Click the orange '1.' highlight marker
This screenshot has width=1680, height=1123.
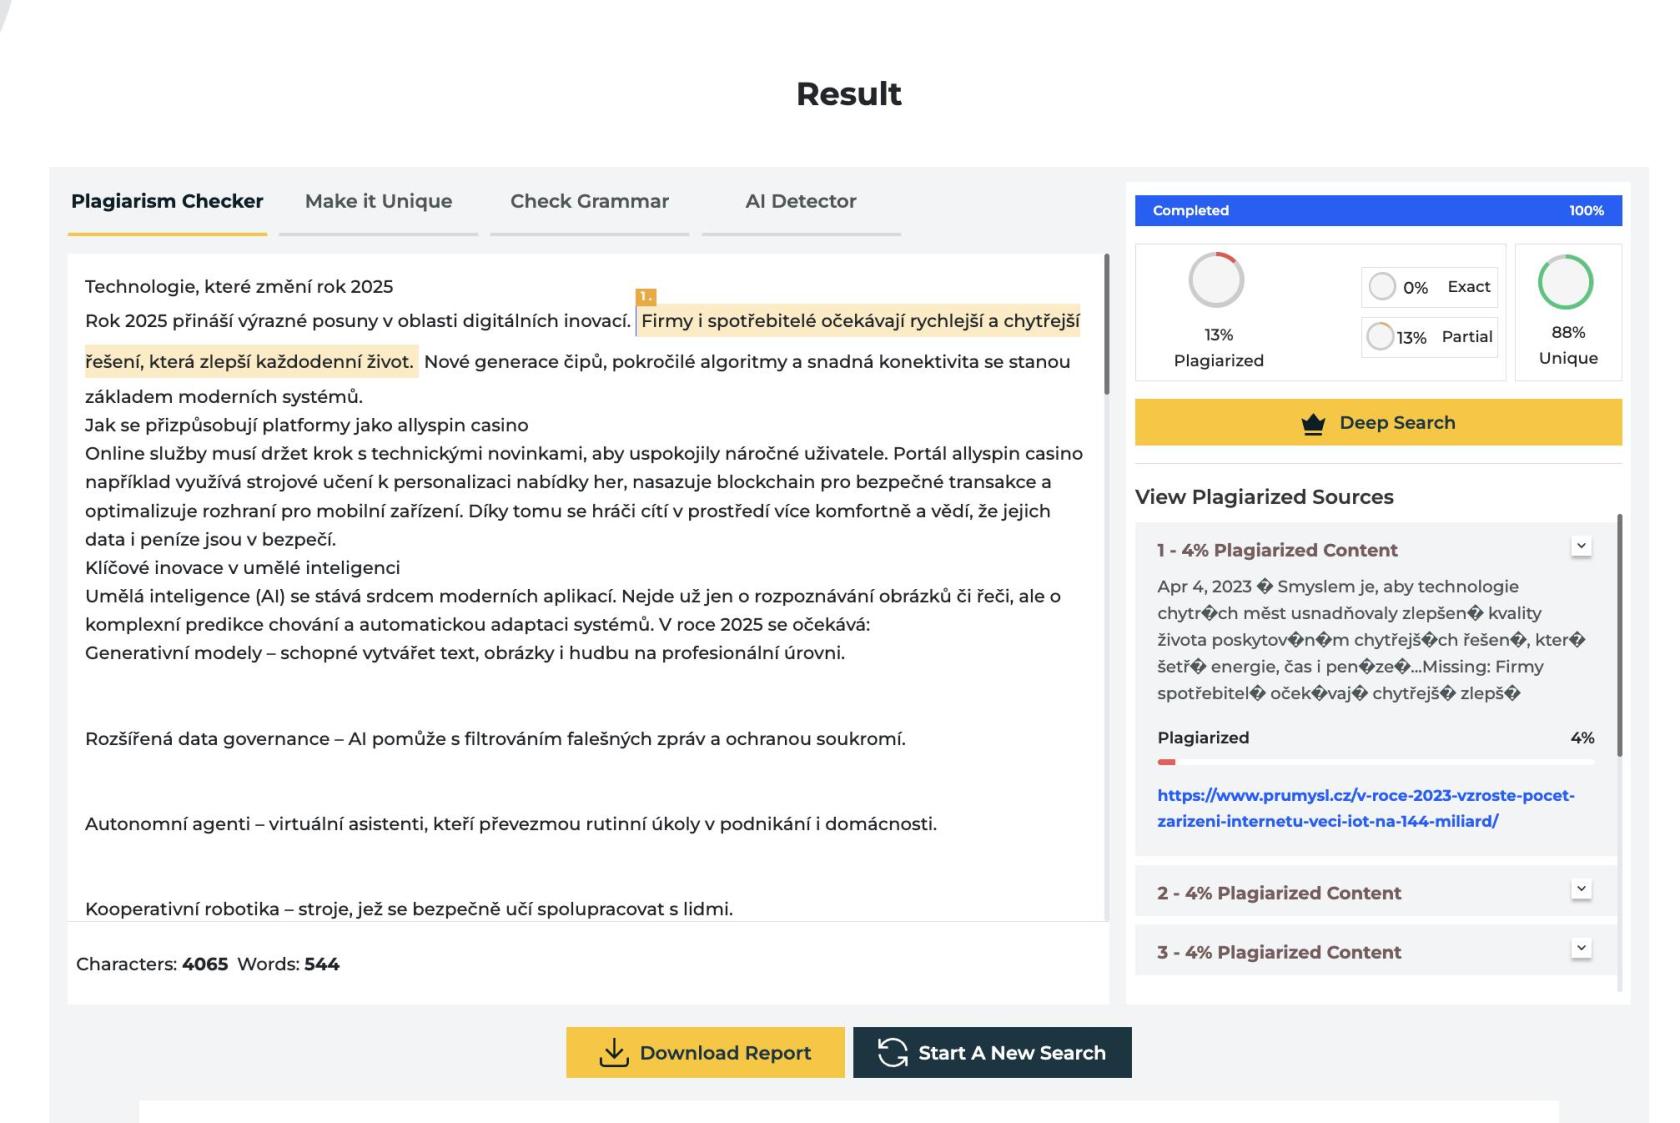tap(646, 297)
